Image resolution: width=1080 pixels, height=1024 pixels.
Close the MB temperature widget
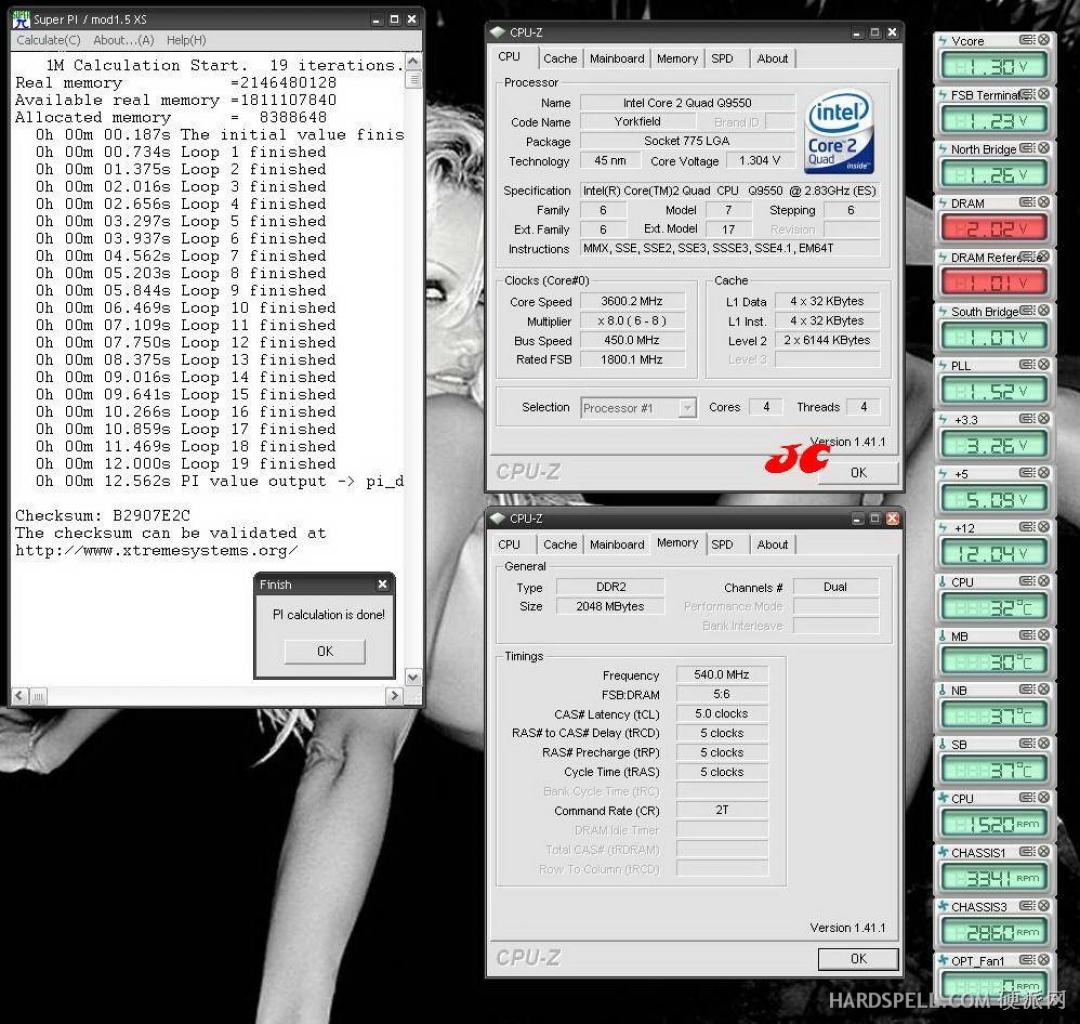(x=1043, y=635)
